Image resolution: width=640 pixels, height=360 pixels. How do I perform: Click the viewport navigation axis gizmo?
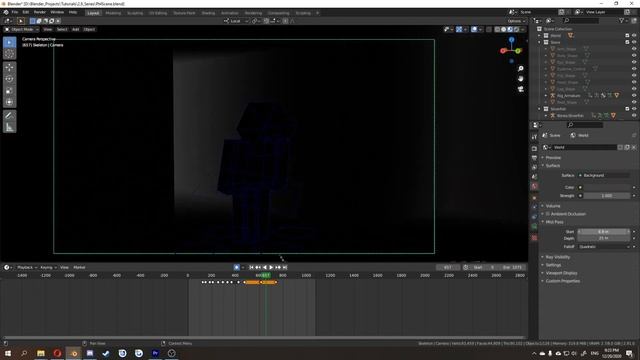tap(511, 50)
